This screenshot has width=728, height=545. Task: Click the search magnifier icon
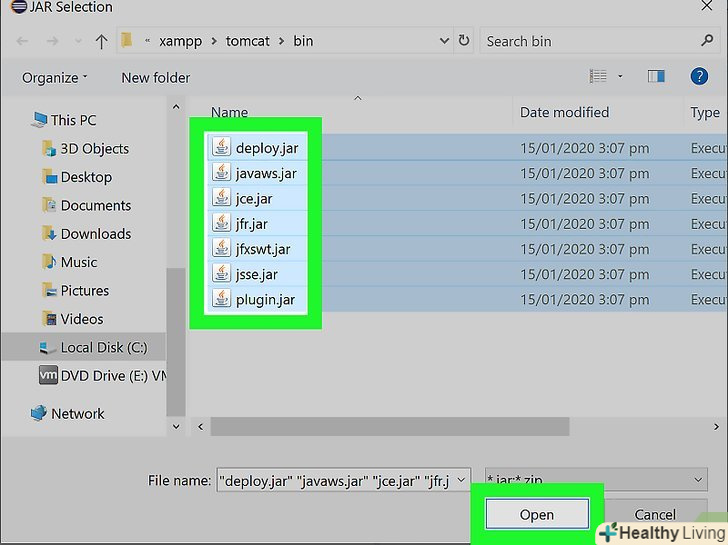click(x=707, y=41)
